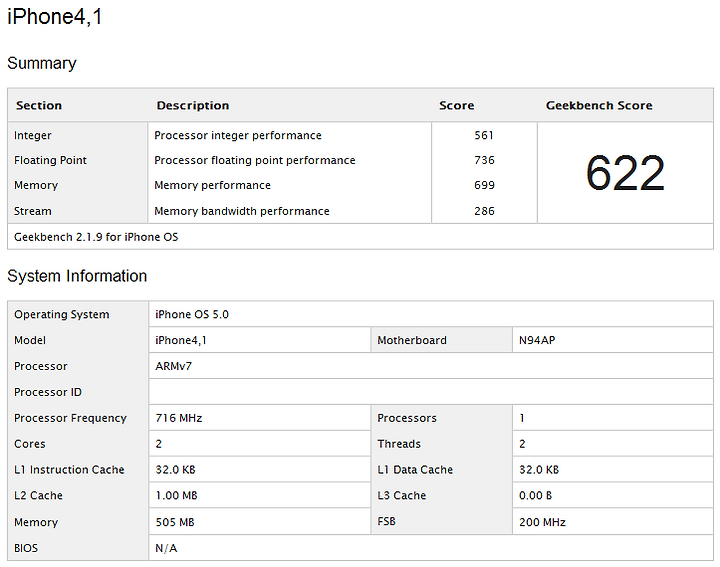
Task: Select the Floating Point score 736
Action: (x=484, y=160)
